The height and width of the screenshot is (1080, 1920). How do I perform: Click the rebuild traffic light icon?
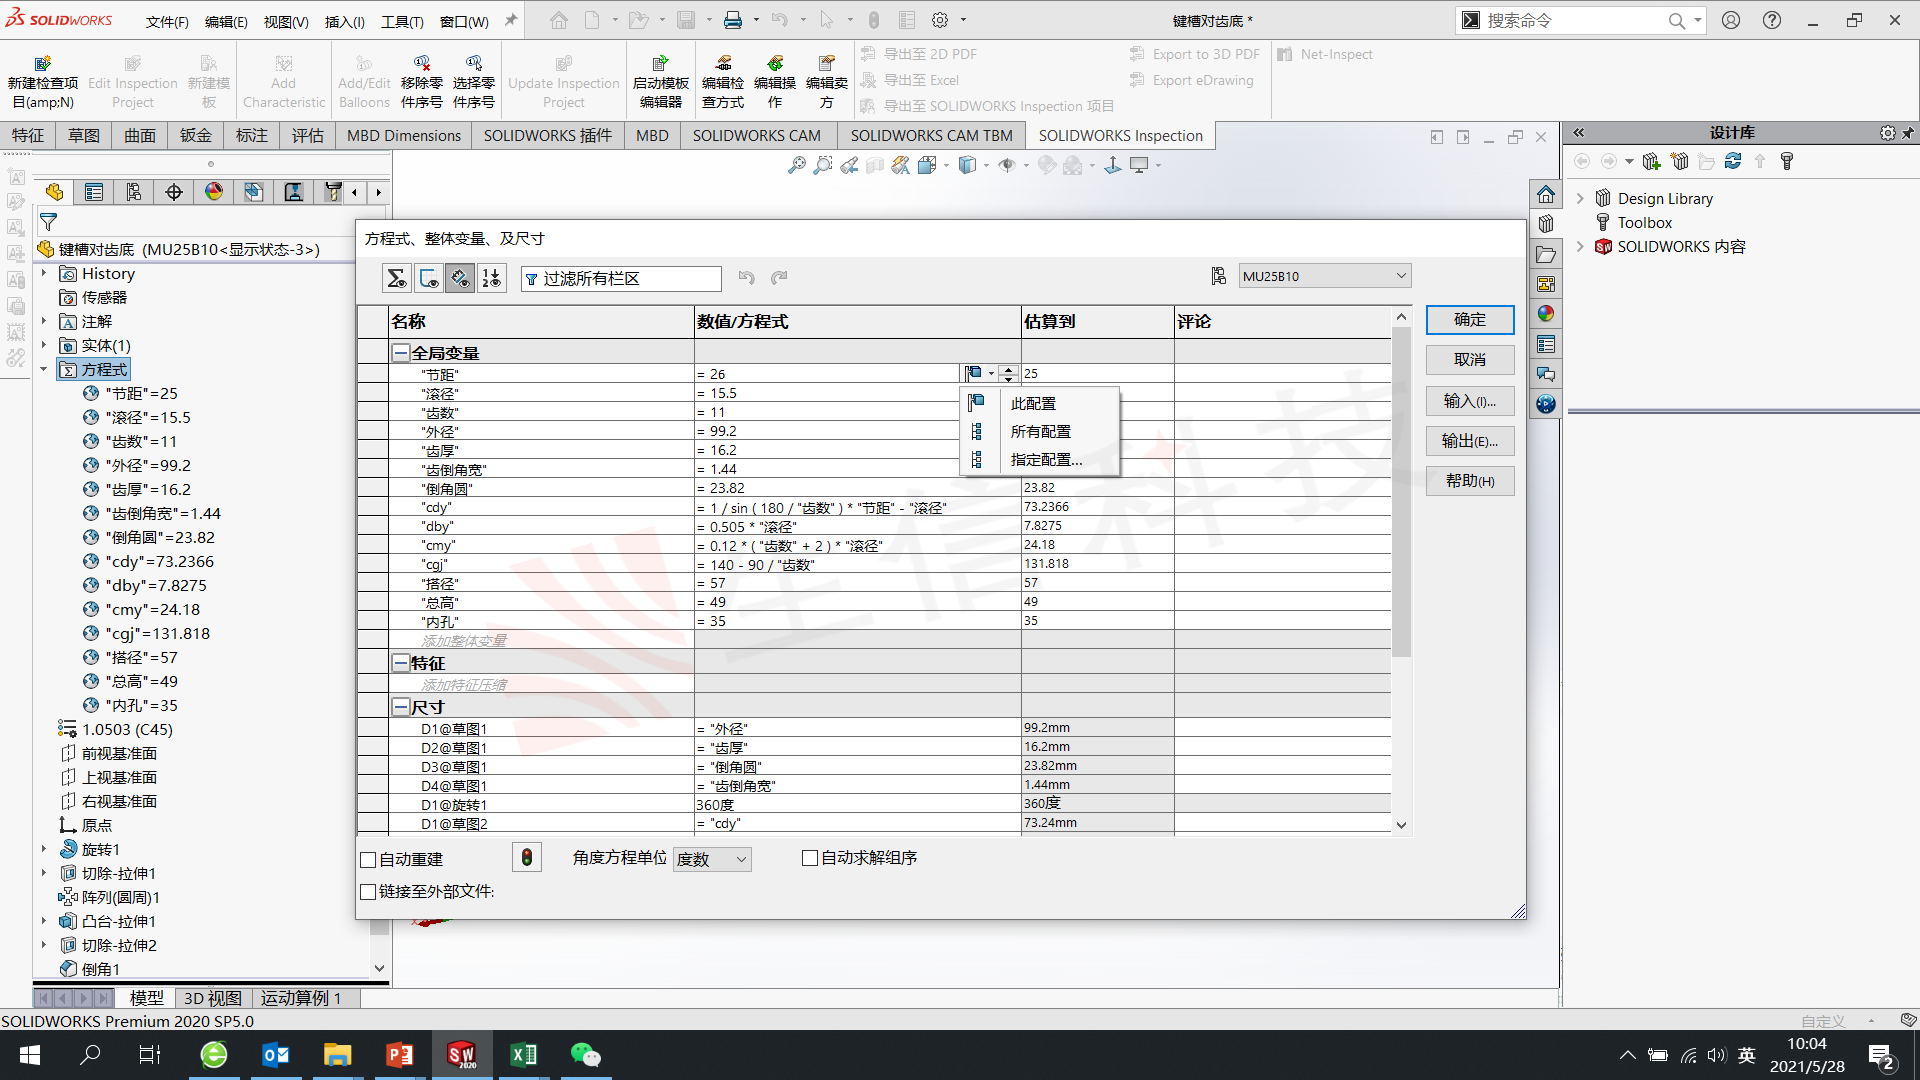pos(527,857)
